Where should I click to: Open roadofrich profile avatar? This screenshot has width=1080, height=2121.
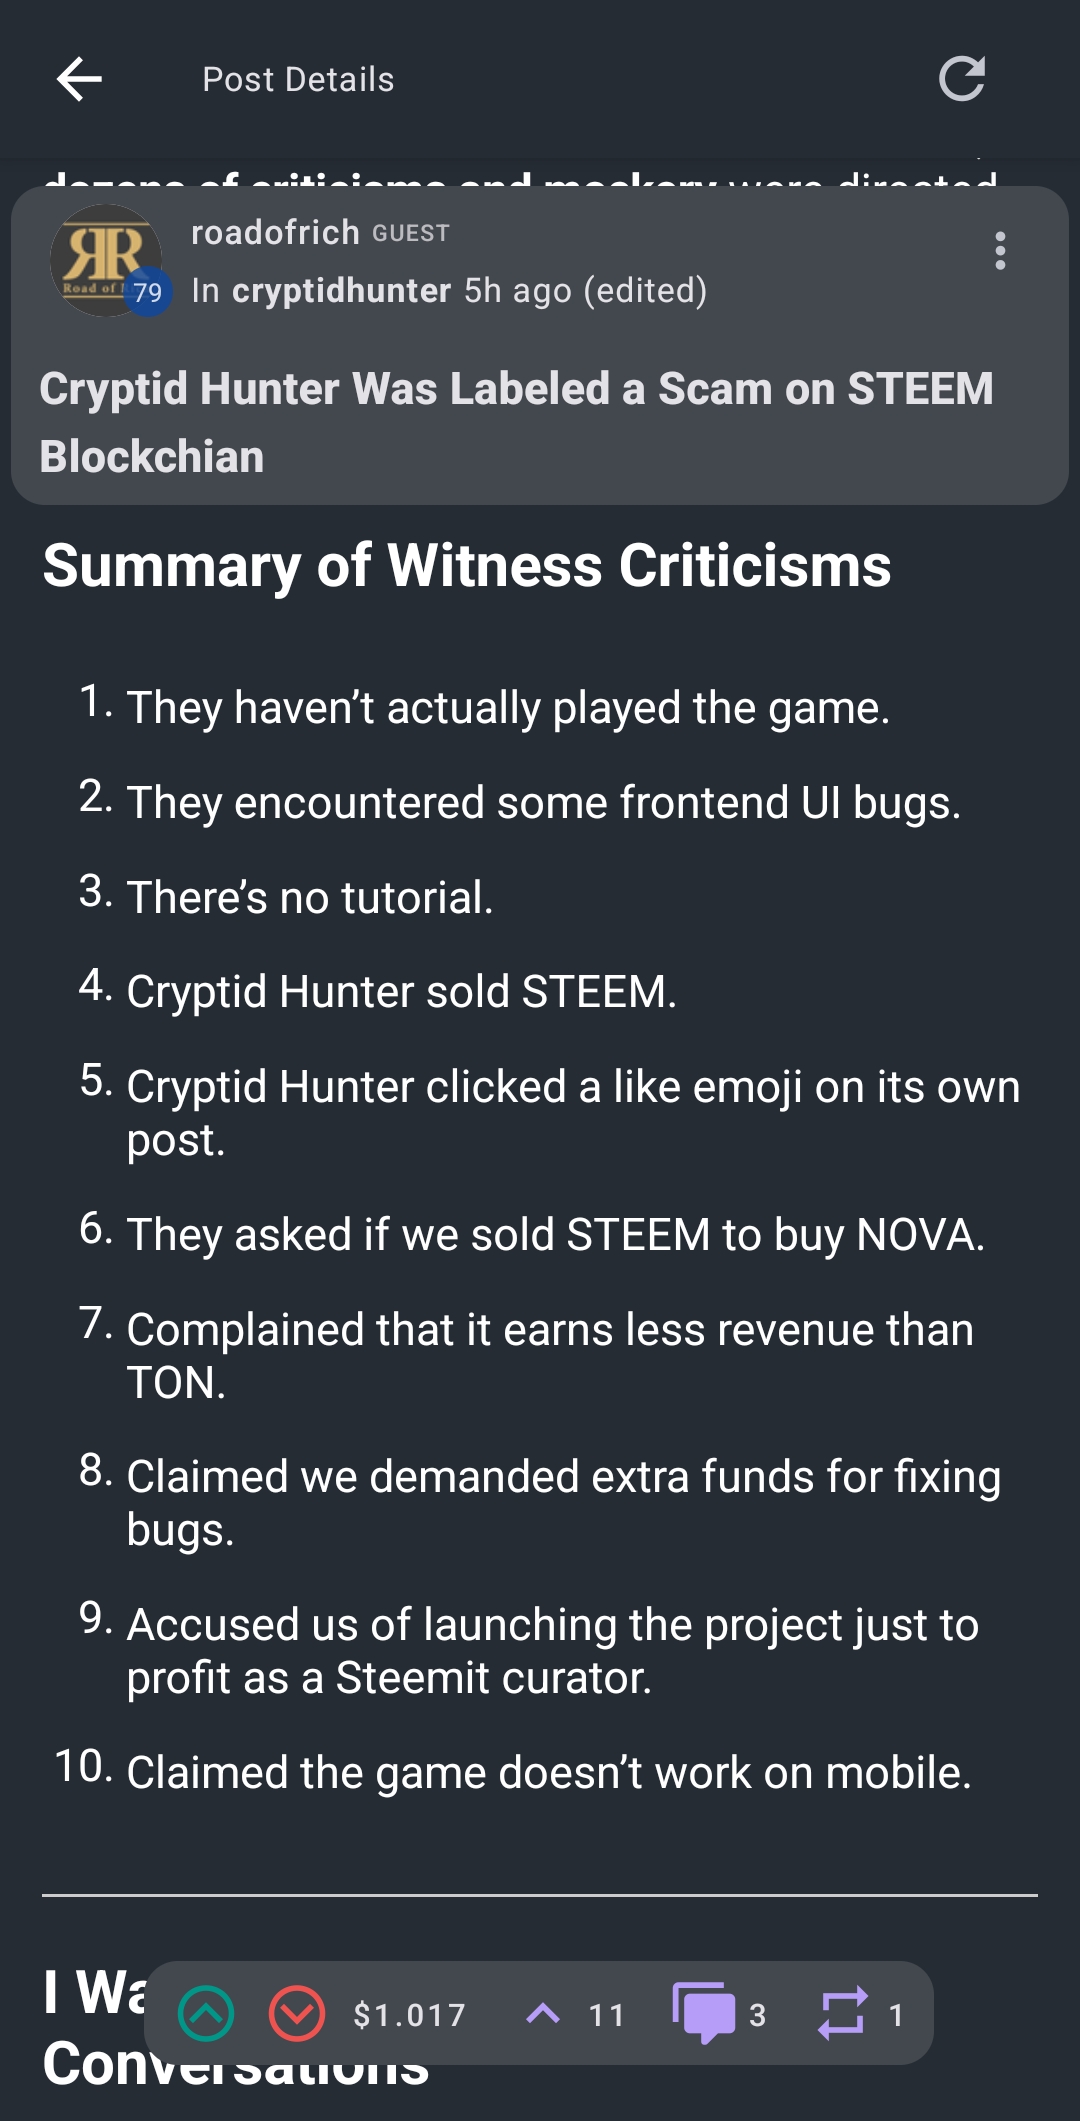pyautogui.click(x=104, y=260)
